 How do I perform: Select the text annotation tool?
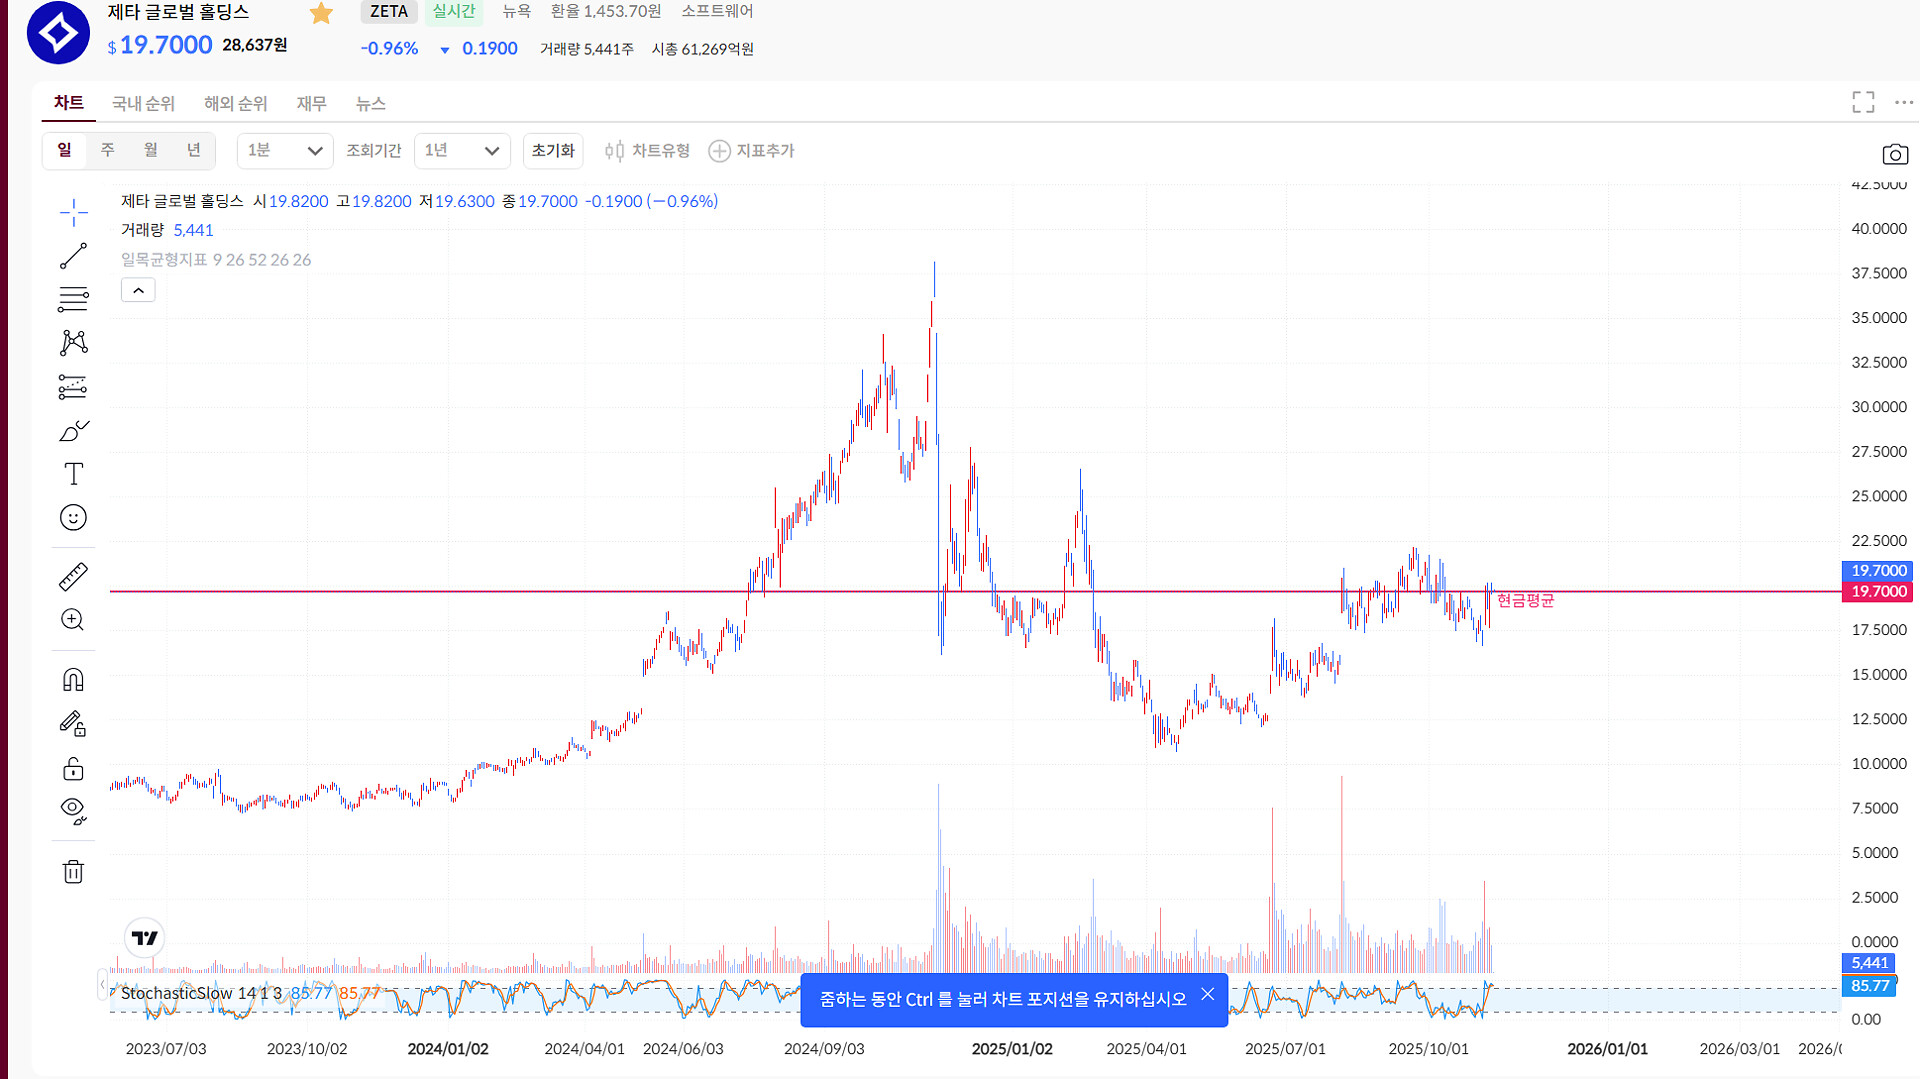coord(73,474)
